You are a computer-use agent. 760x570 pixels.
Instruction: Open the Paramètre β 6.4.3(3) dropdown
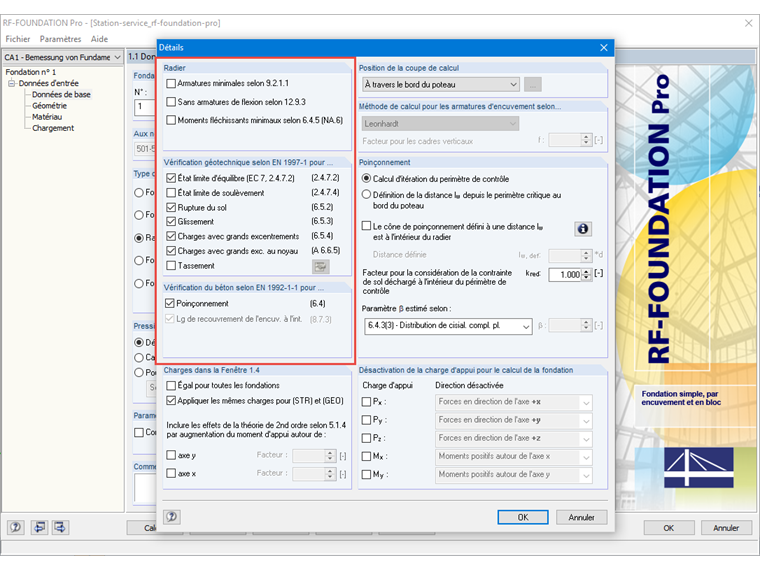point(448,326)
